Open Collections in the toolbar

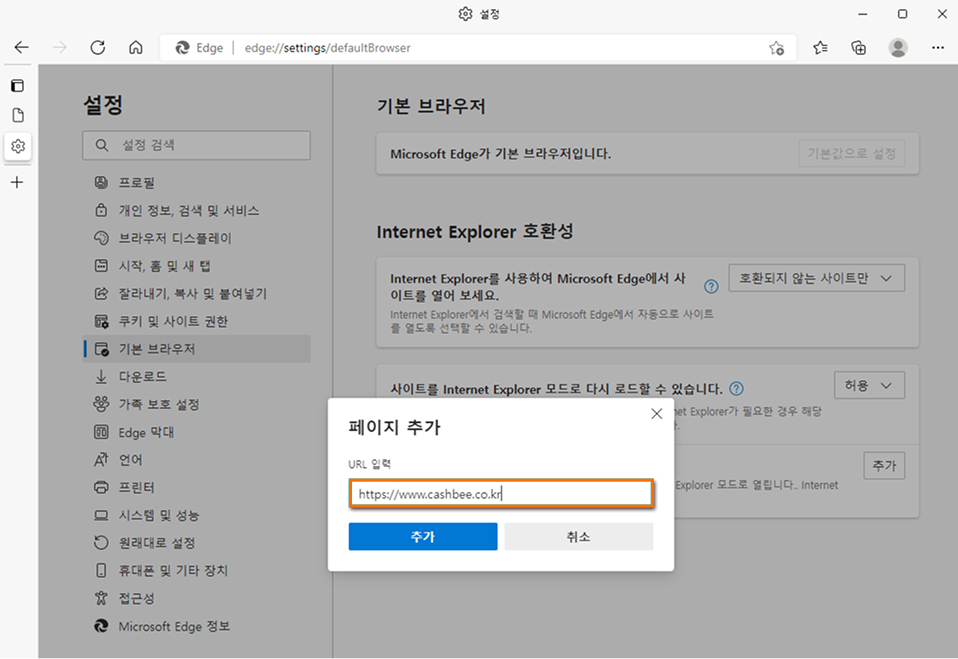pyautogui.click(x=858, y=47)
